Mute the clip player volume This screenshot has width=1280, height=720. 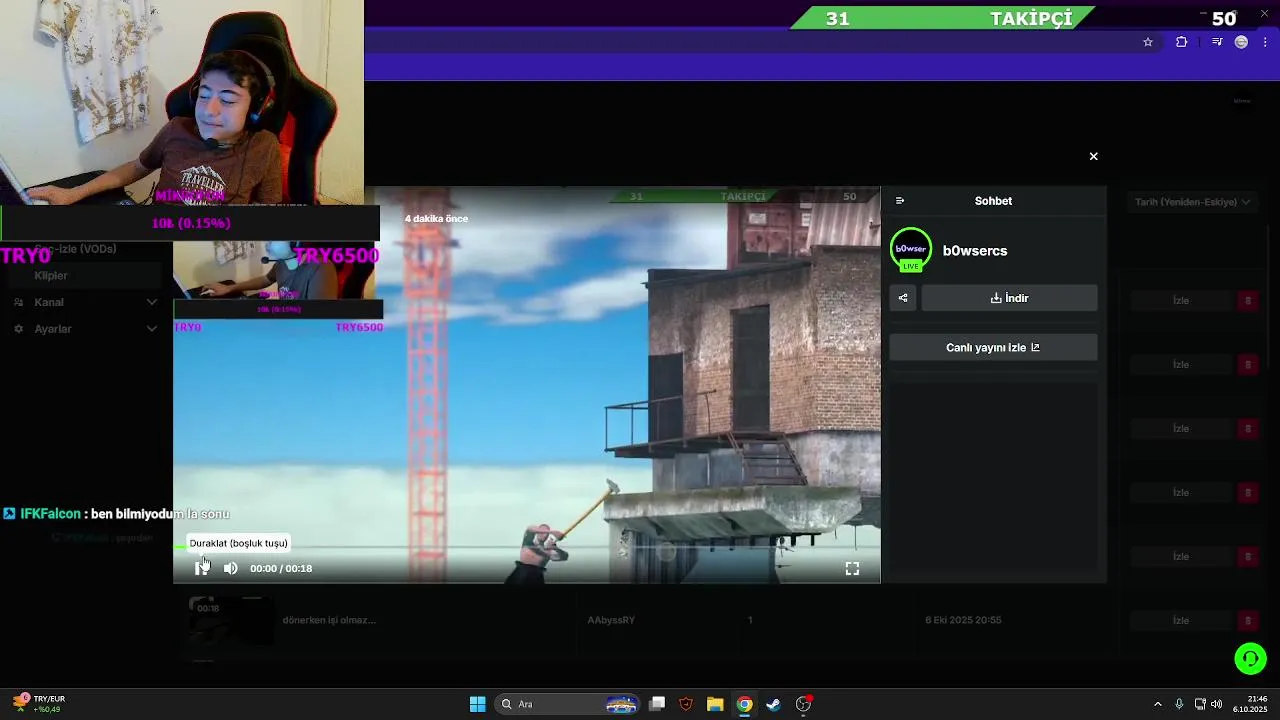[x=231, y=568]
